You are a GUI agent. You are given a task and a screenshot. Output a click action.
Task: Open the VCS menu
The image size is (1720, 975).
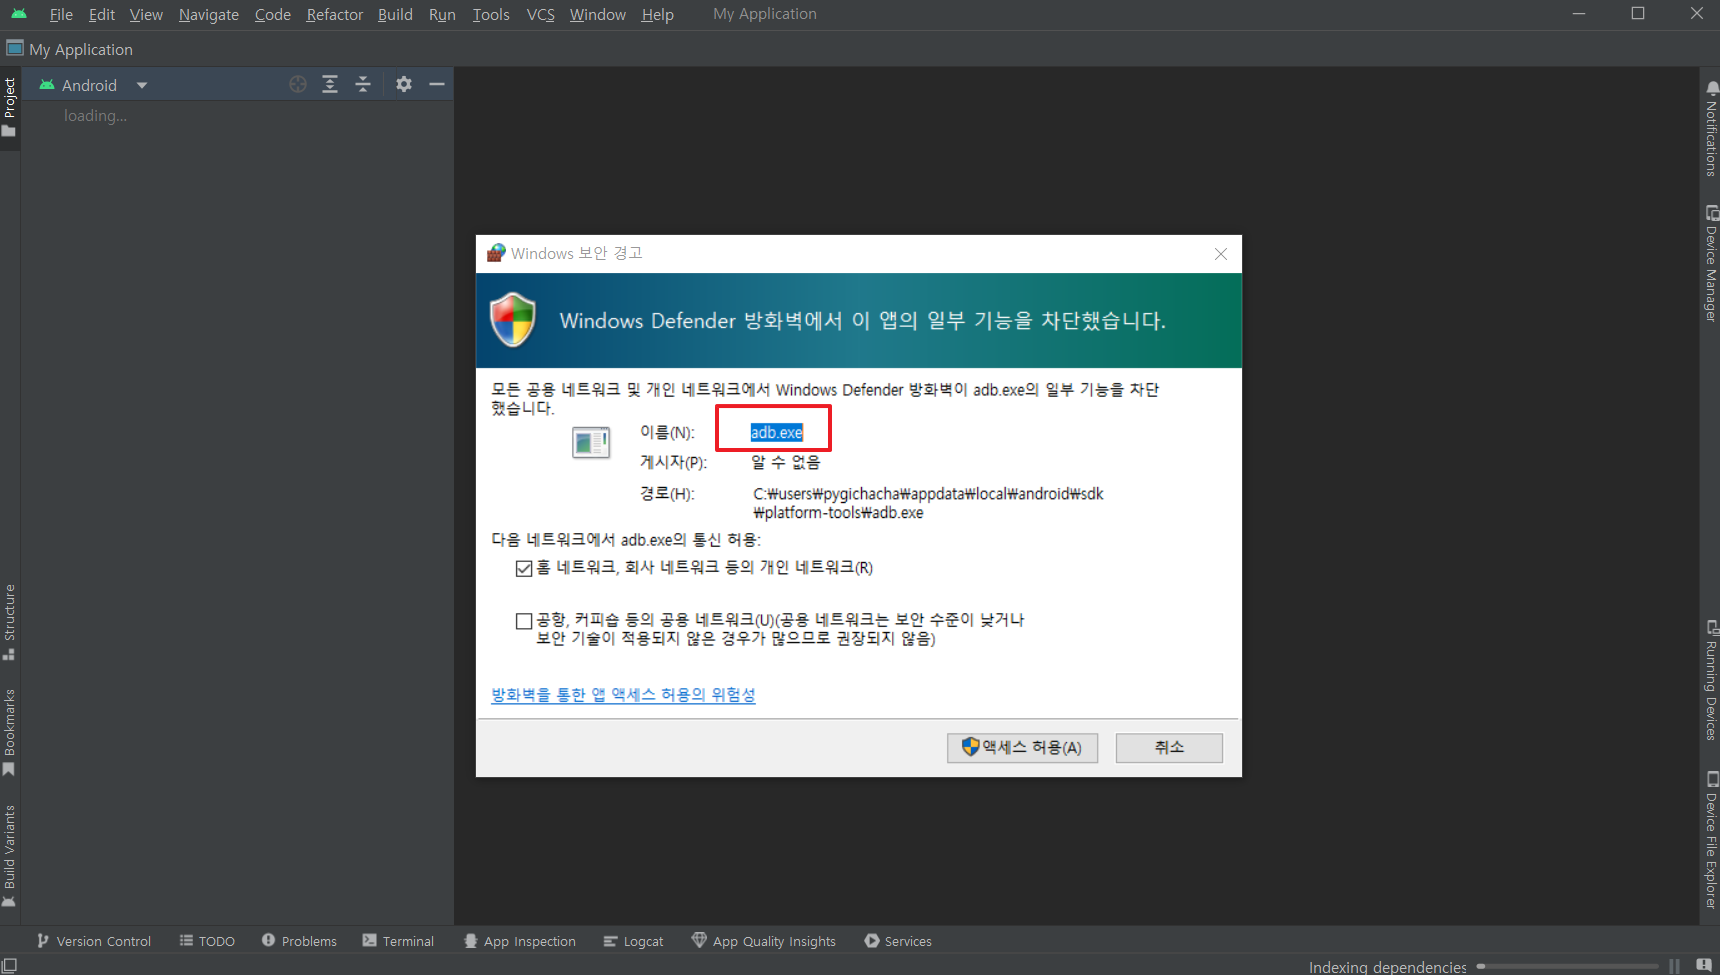(x=541, y=14)
